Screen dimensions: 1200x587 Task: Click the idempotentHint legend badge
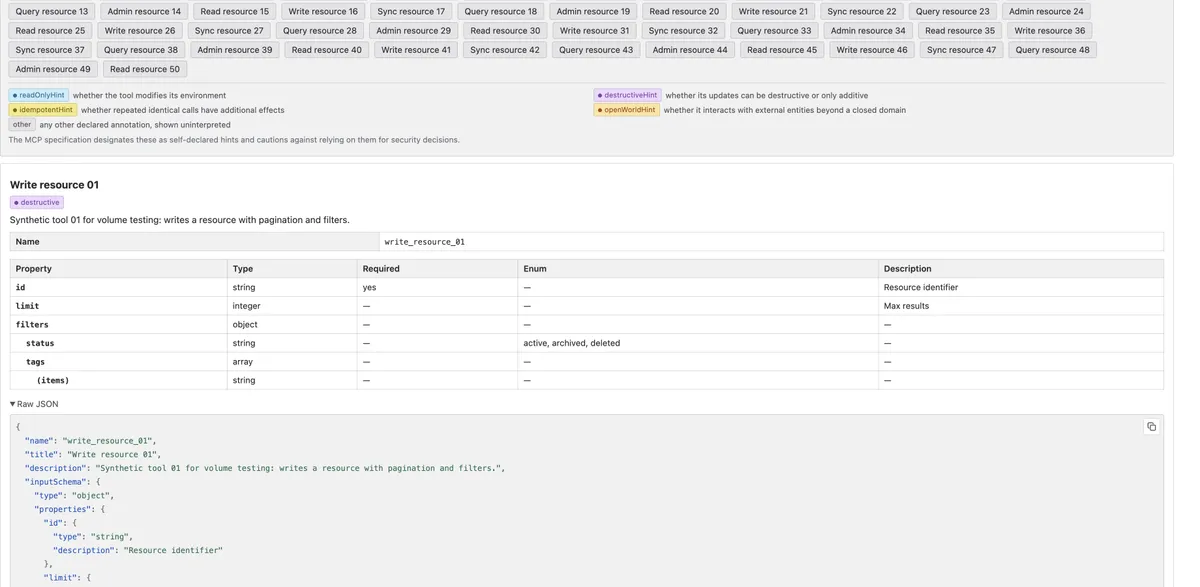(42, 110)
